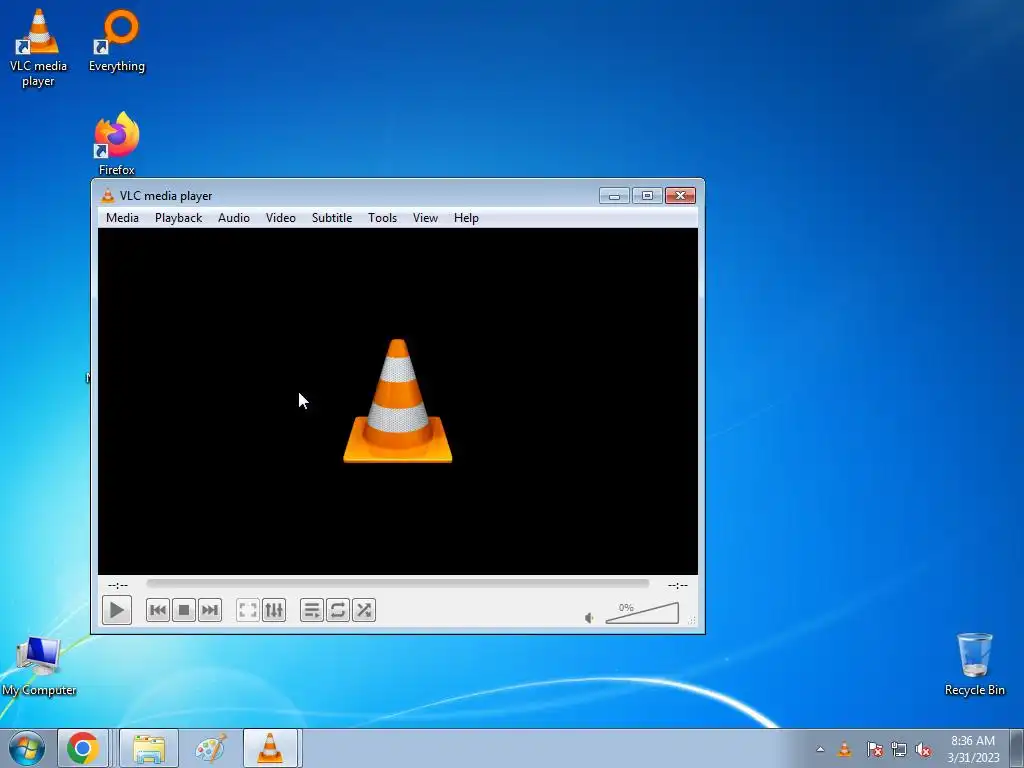Viewport: 1024px width, 768px height.
Task: Click the large cone in video area
Action: [398, 401]
